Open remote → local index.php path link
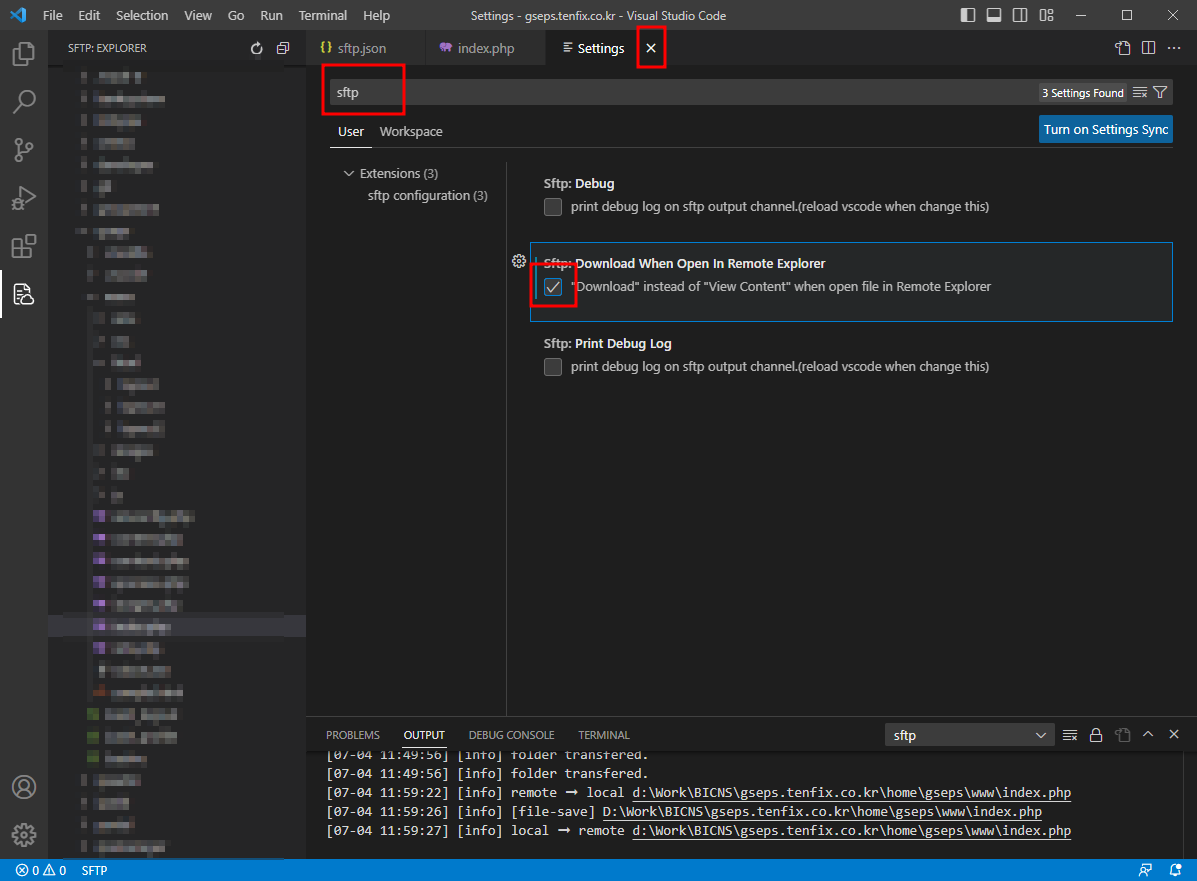Viewport: 1197px width, 881px height. coord(851,792)
